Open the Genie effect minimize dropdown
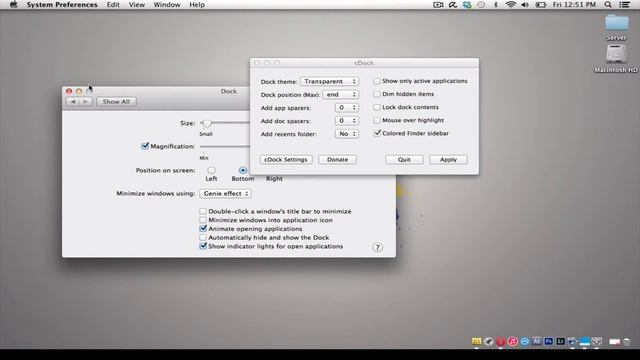 pyautogui.click(x=225, y=193)
